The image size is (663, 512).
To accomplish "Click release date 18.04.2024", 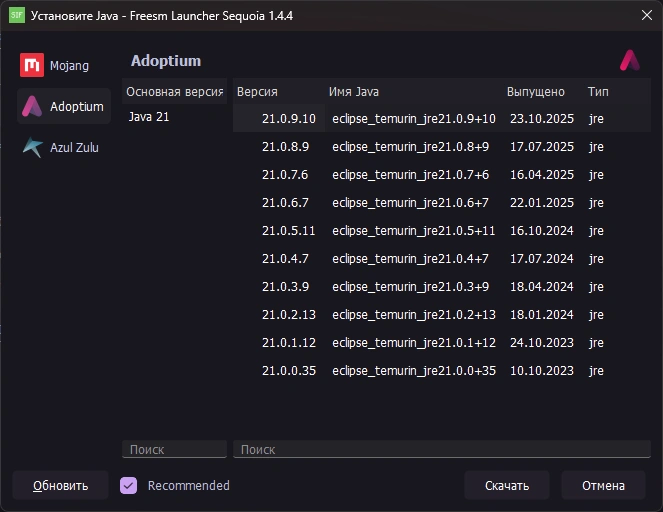I will click(x=542, y=286).
